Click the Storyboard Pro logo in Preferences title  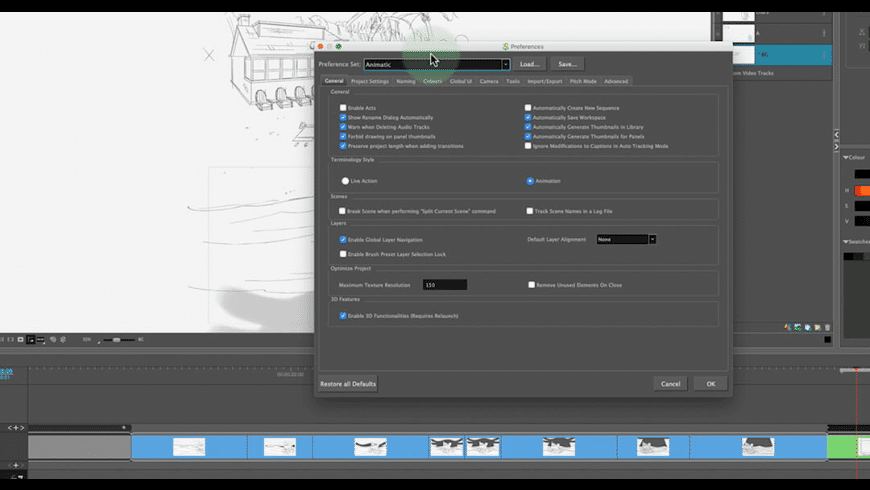point(506,46)
